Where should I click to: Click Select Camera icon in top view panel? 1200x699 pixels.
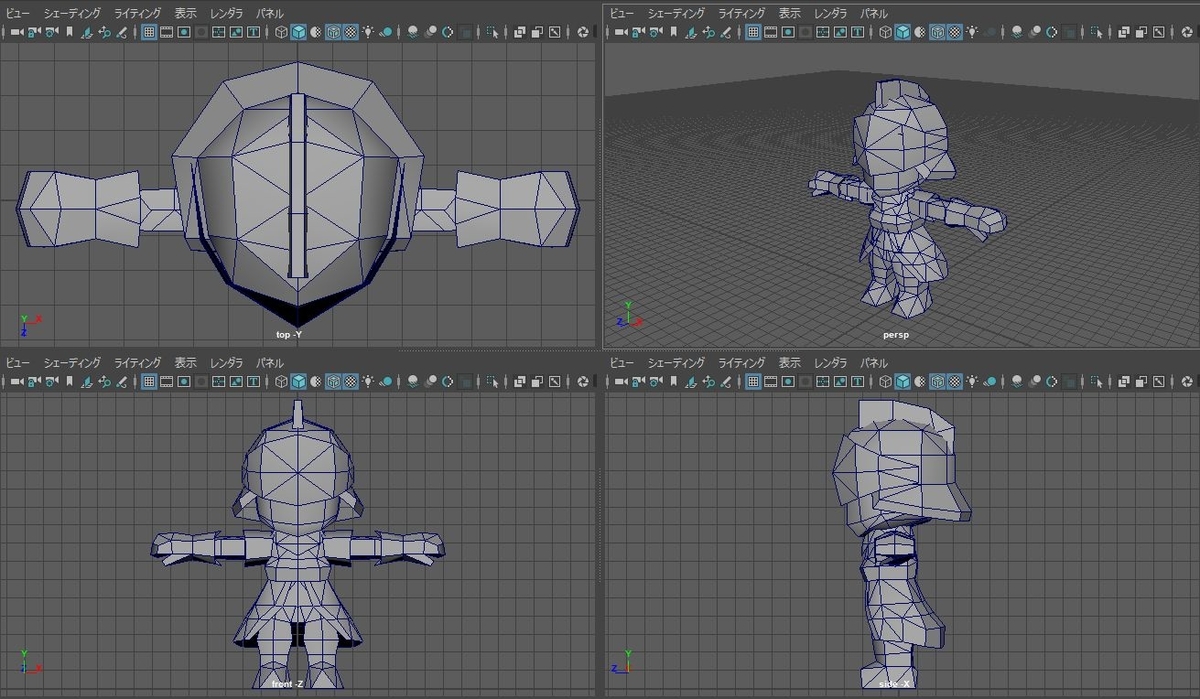click(17, 32)
